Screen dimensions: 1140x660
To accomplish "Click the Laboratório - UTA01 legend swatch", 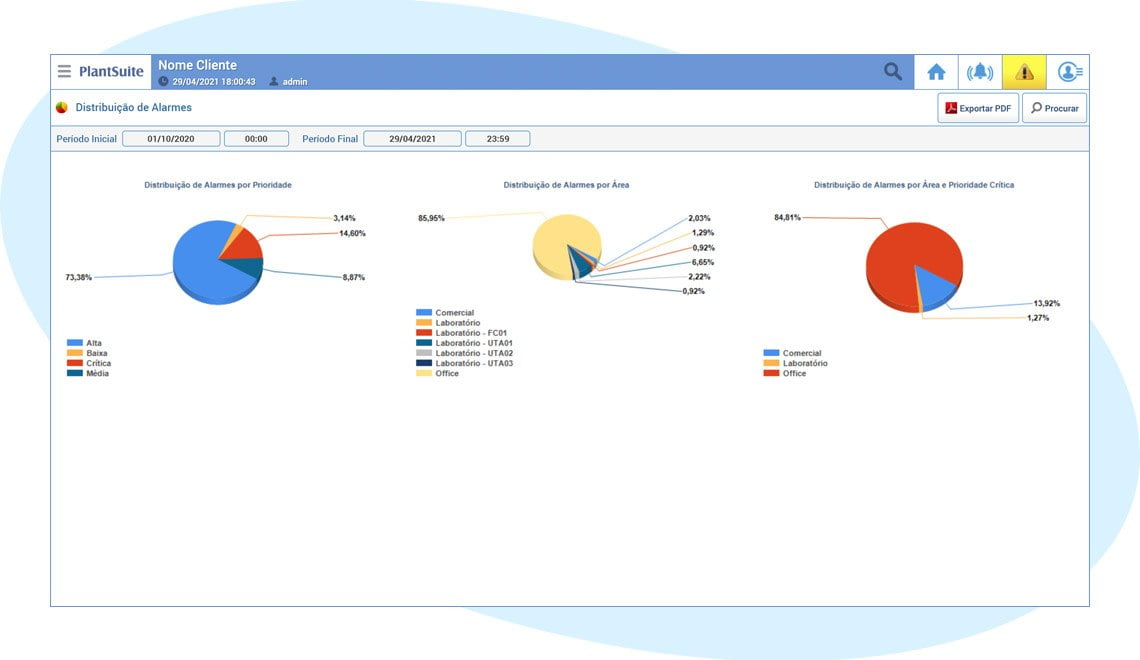I will [x=424, y=342].
